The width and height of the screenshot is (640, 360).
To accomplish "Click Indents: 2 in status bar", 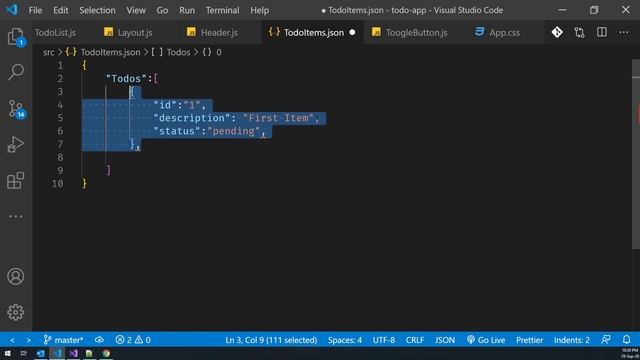I will click(572, 340).
